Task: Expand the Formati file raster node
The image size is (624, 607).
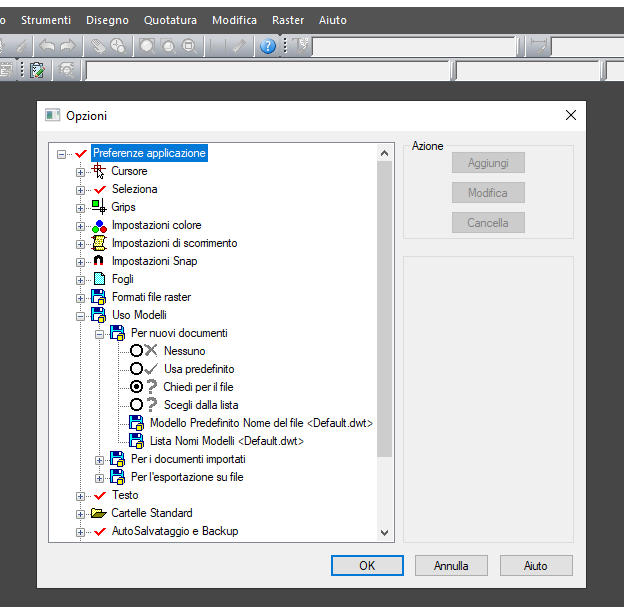Action: click(x=81, y=297)
